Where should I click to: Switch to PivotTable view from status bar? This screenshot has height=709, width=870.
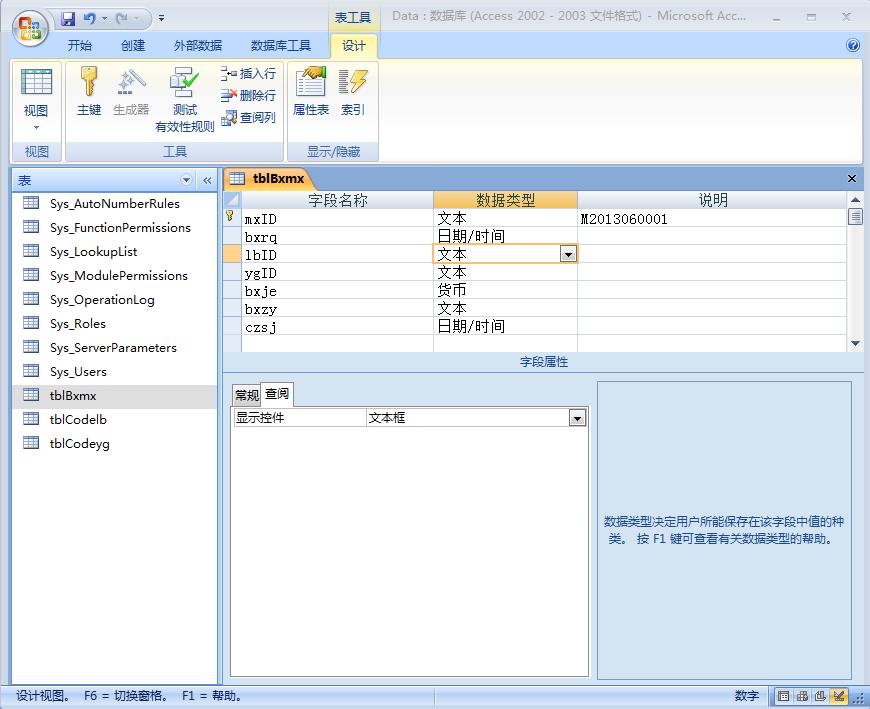click(802, 696)
